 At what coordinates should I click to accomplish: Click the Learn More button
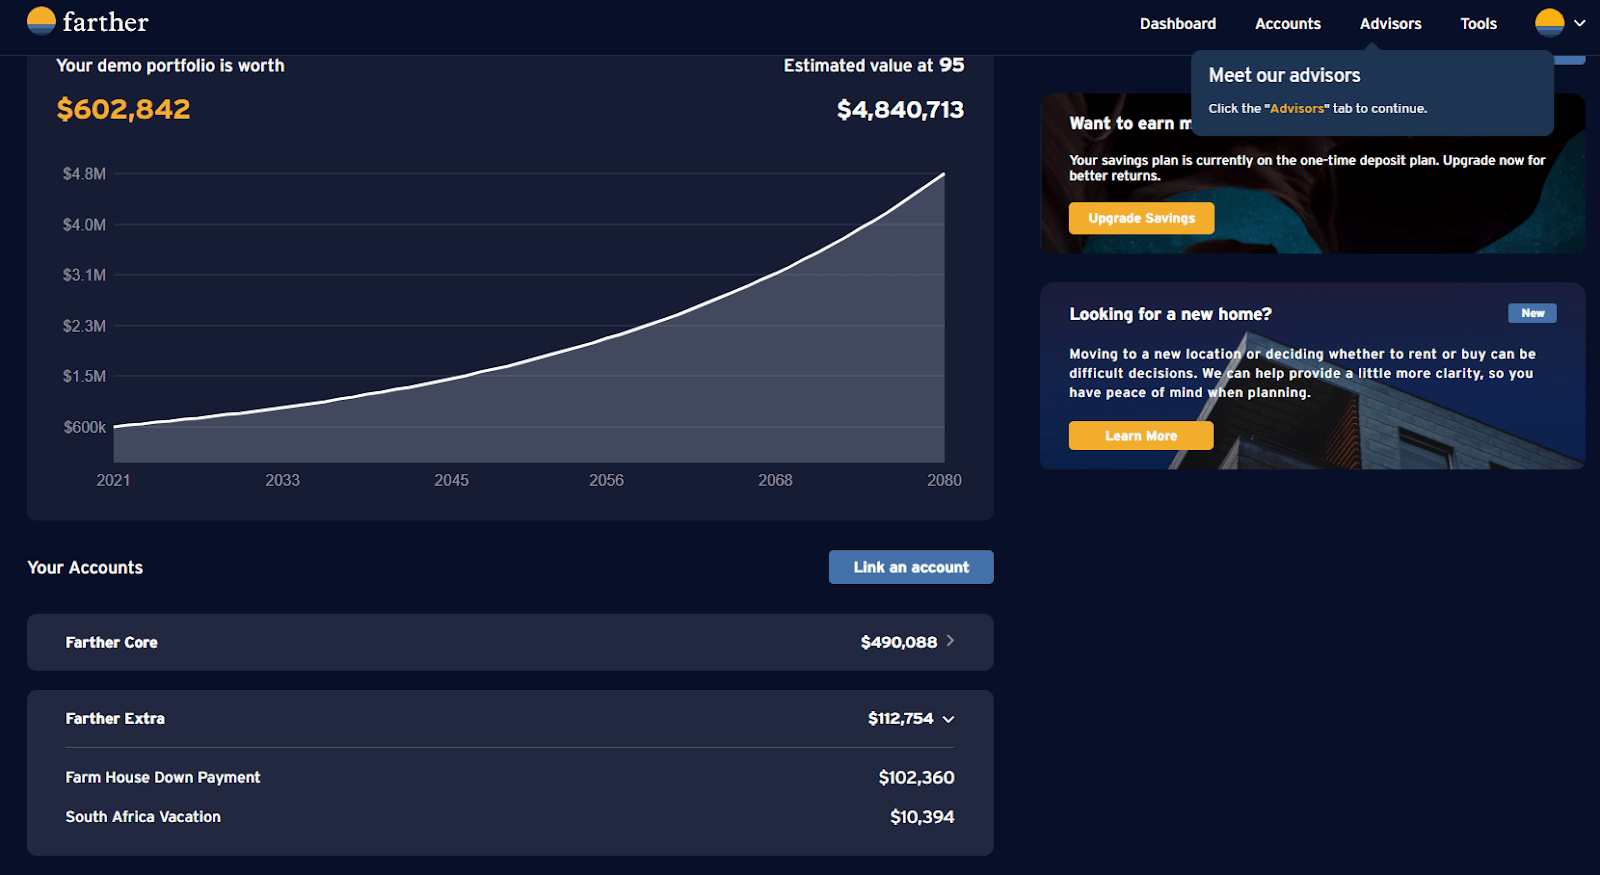[1141, 436]
